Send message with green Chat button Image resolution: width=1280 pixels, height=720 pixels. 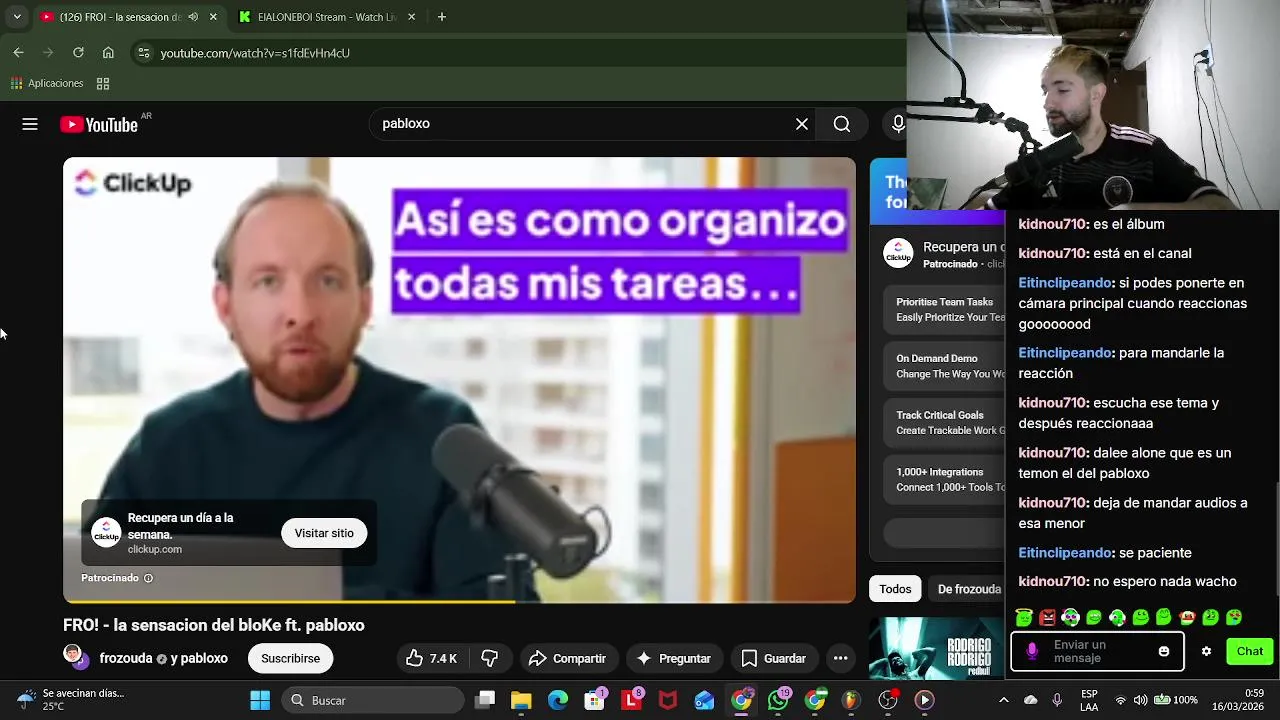coord(1250,652)
